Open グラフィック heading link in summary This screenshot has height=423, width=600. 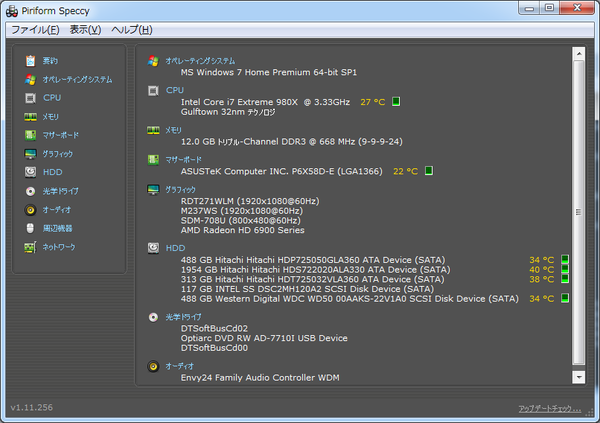pos(180,189)
